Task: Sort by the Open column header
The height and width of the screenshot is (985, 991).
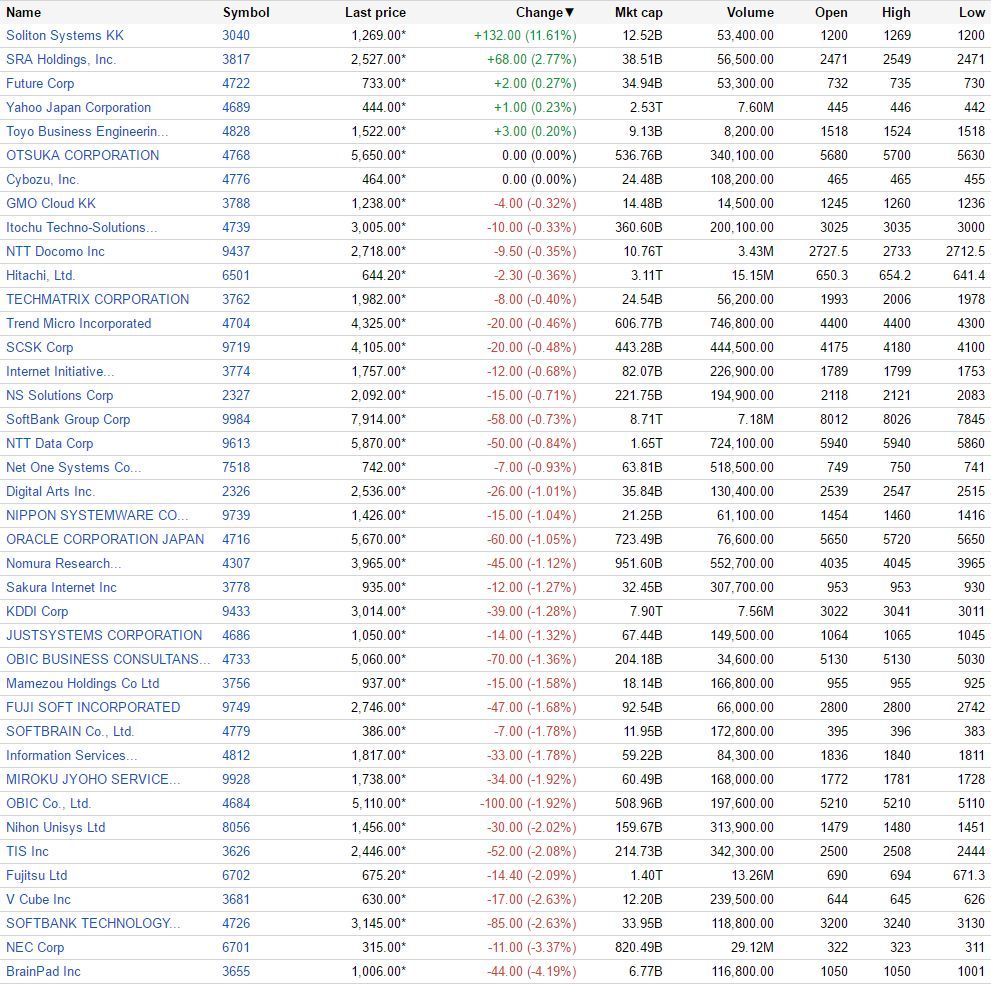Action: click(x=831, y=13)
